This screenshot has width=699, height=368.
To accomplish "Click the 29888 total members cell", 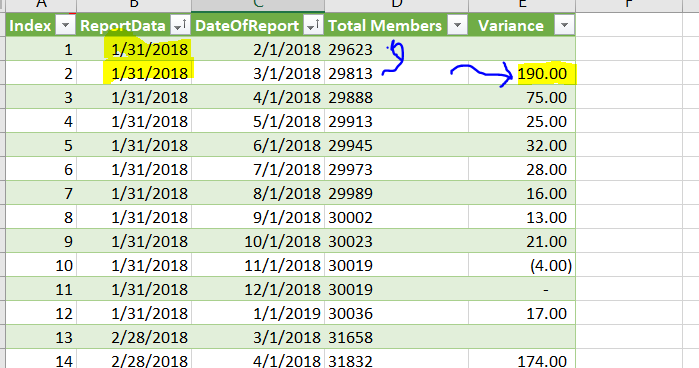I will pyautogui.click(x=396, y=97).
